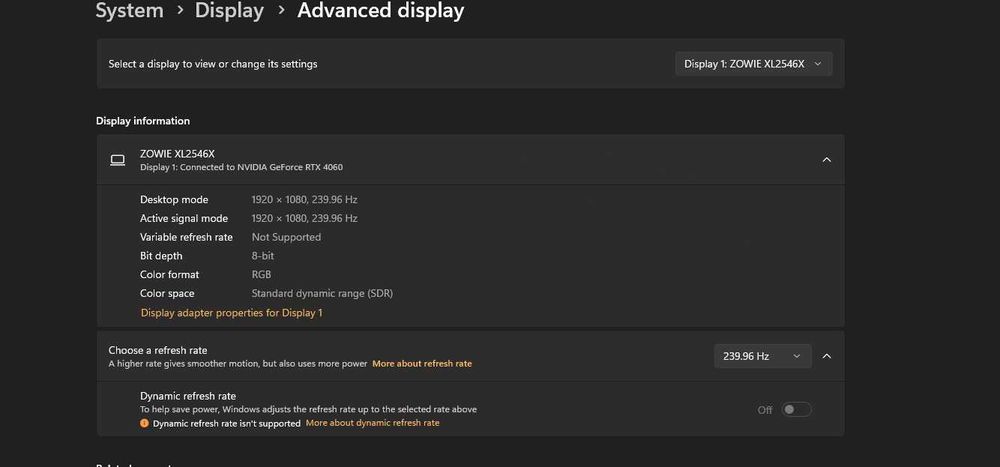Click Variable refresh rate Not Supported value
1000x467 pixels.
click(286, 237)
